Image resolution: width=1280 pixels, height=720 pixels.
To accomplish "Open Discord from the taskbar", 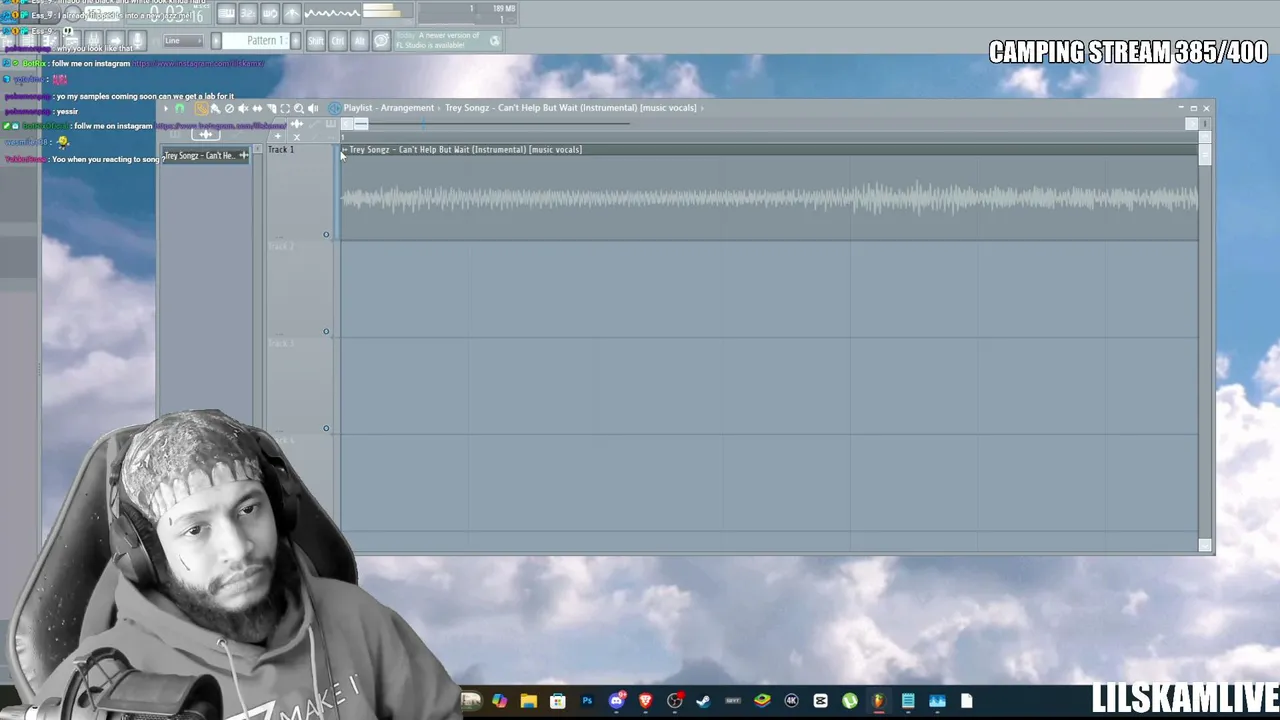I will [616, 701].
